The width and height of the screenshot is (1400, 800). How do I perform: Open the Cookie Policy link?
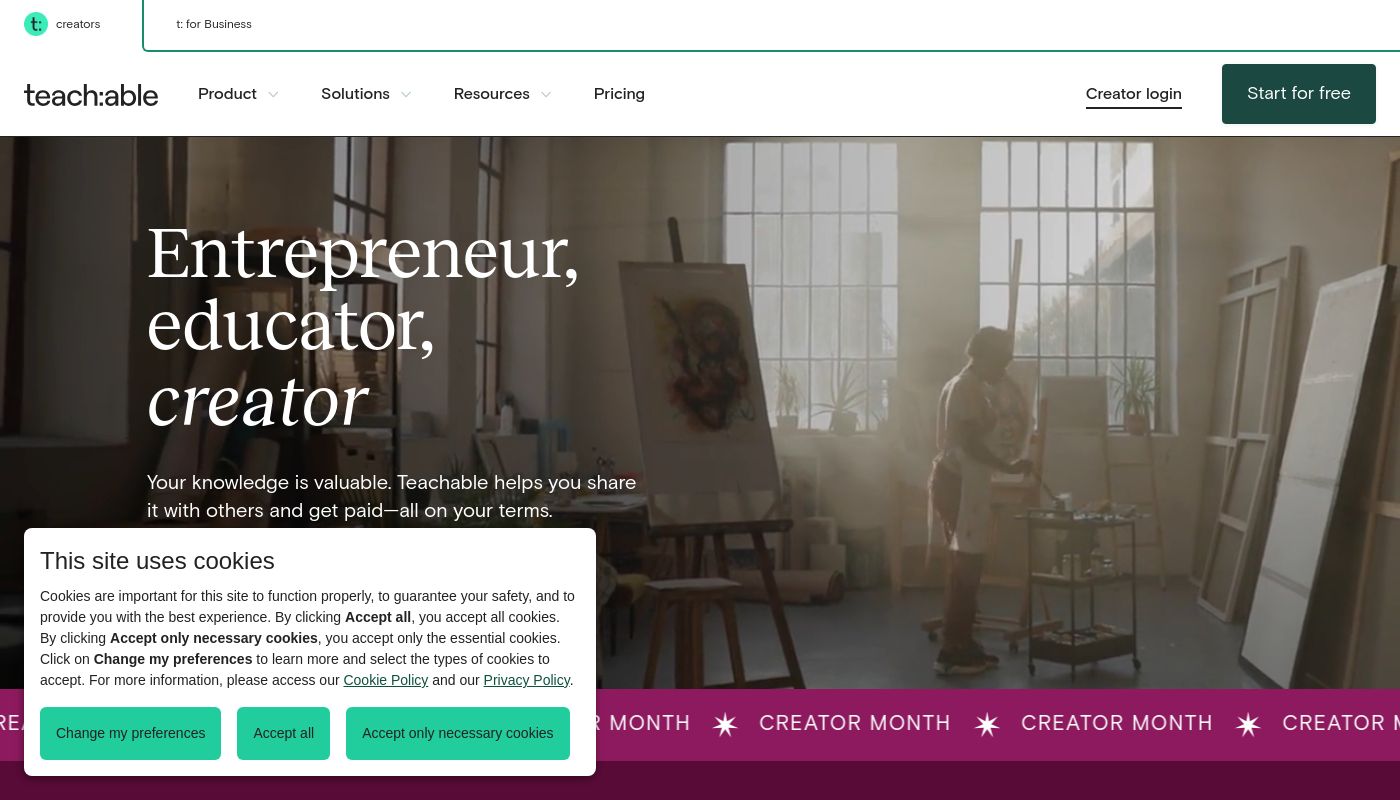pyautogui.click(x=385, y=680)
